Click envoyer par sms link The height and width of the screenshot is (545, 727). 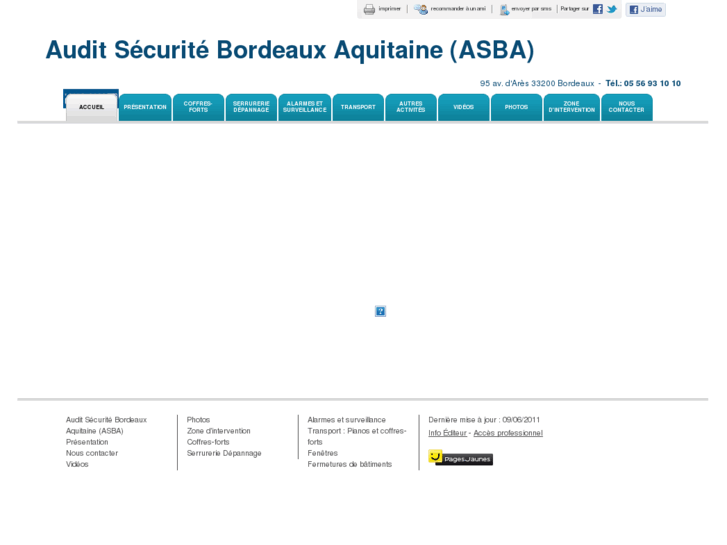pyautogui.click(x=531, y=9)
